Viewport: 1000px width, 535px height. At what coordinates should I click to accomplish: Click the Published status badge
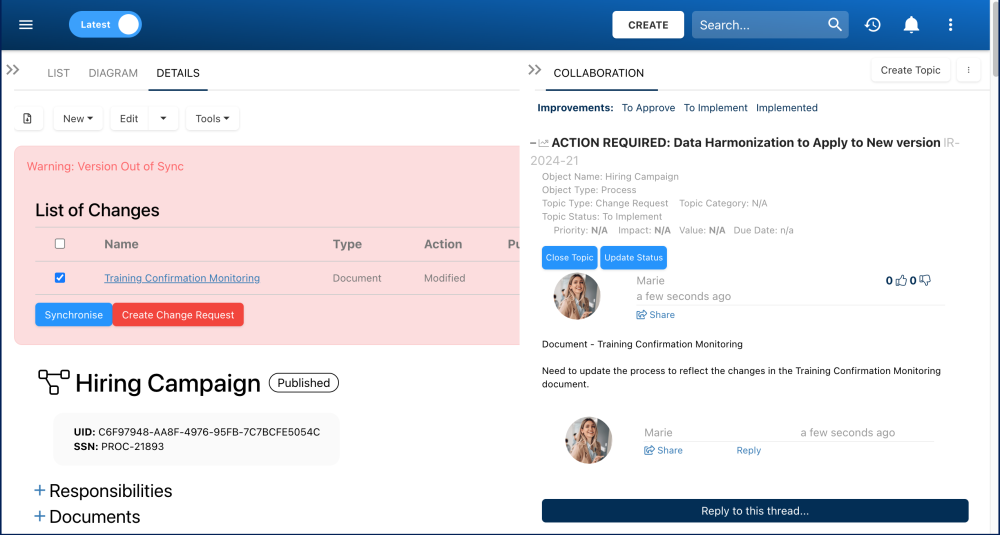point(304,383)
